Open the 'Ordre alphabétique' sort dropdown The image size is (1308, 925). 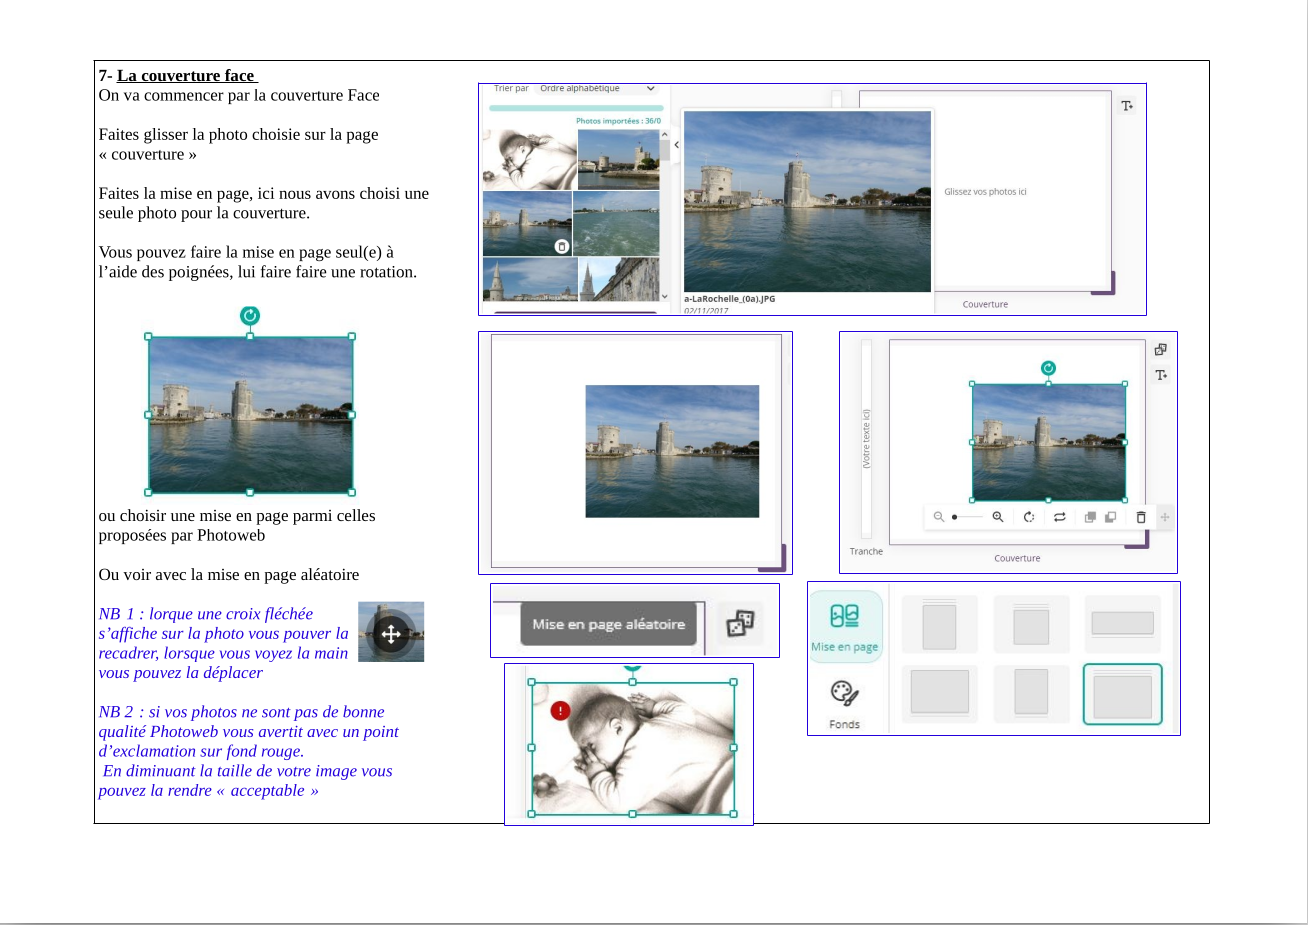[597, 89]
